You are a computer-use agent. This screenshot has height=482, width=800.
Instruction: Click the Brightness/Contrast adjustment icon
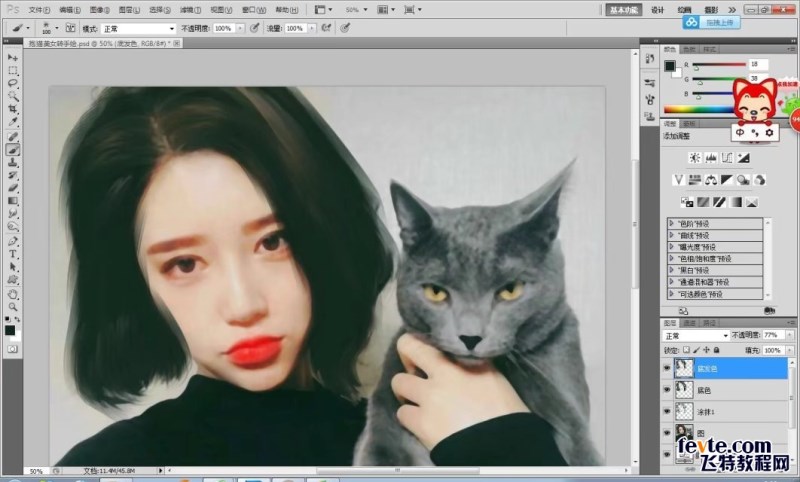tap(695, 158)
